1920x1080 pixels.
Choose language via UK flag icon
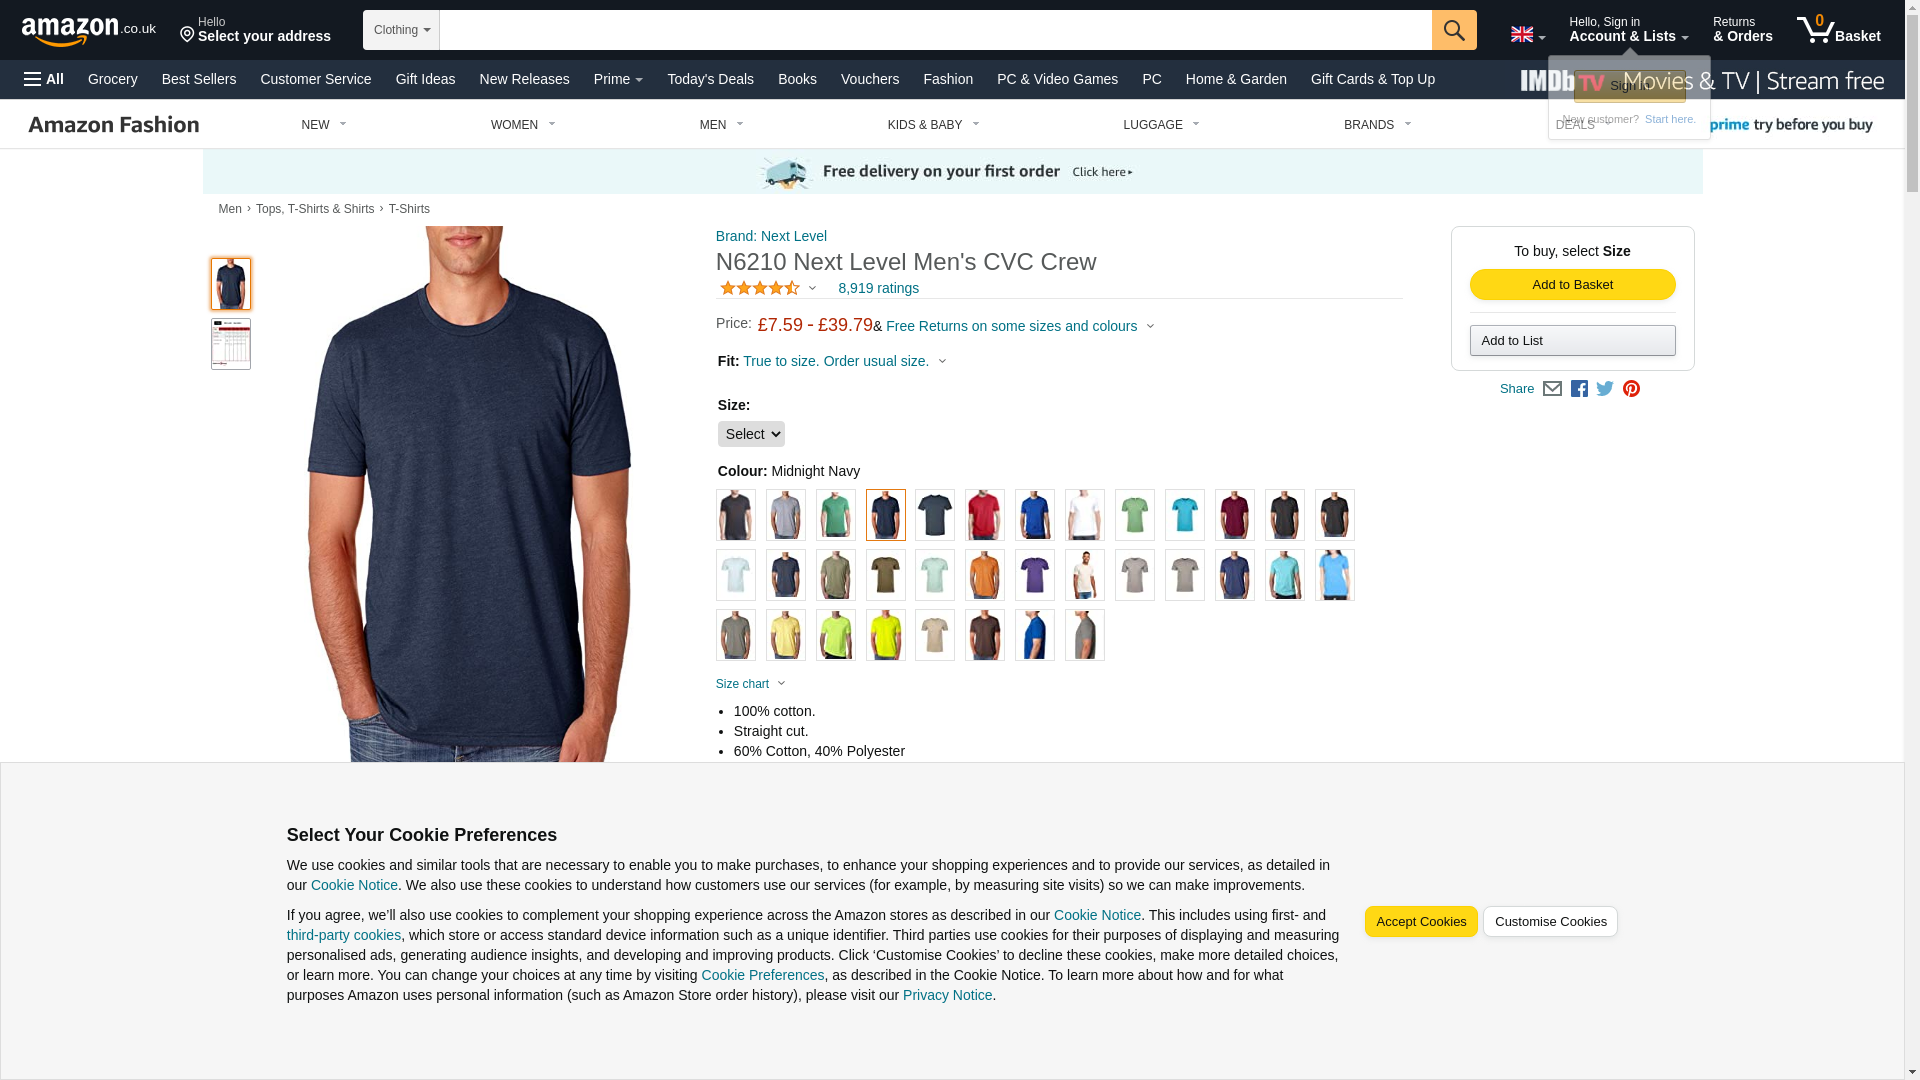tap(1527, 35)
